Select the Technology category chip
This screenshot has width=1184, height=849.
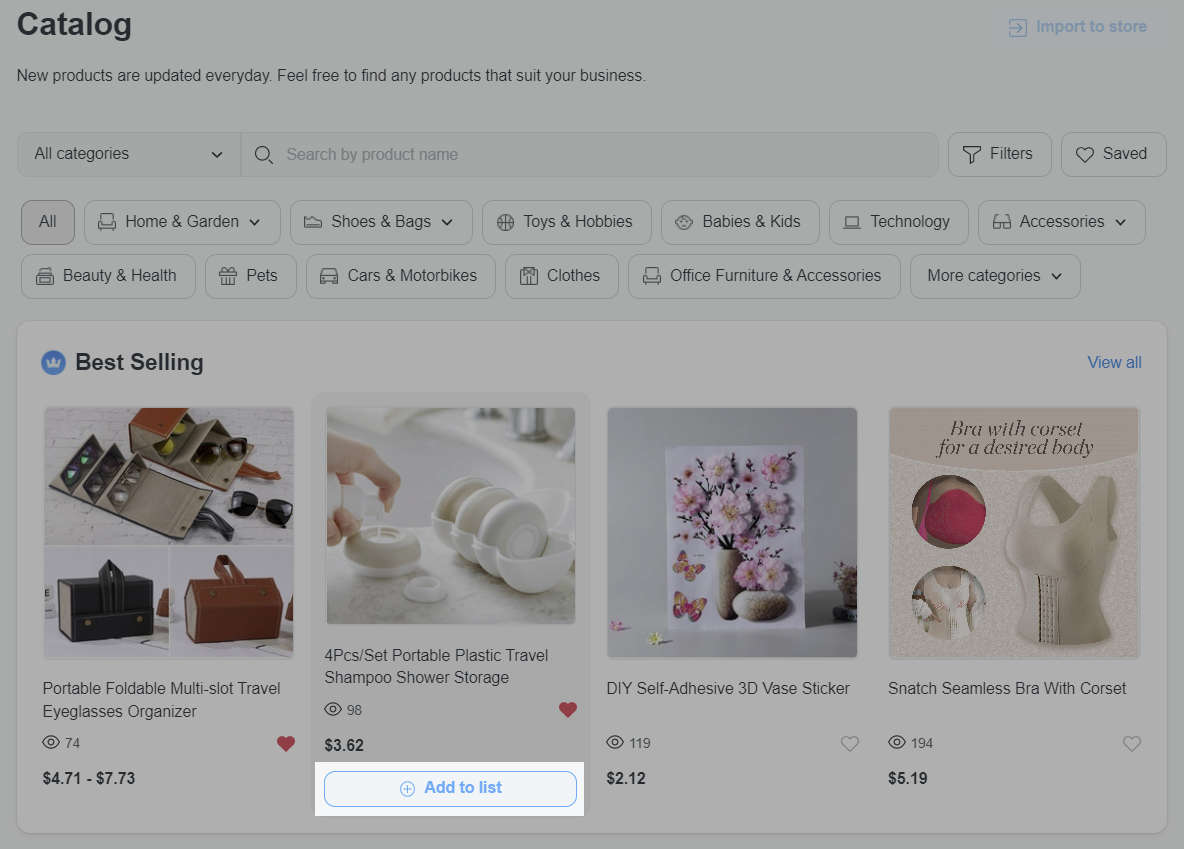[x=897, y=222]
